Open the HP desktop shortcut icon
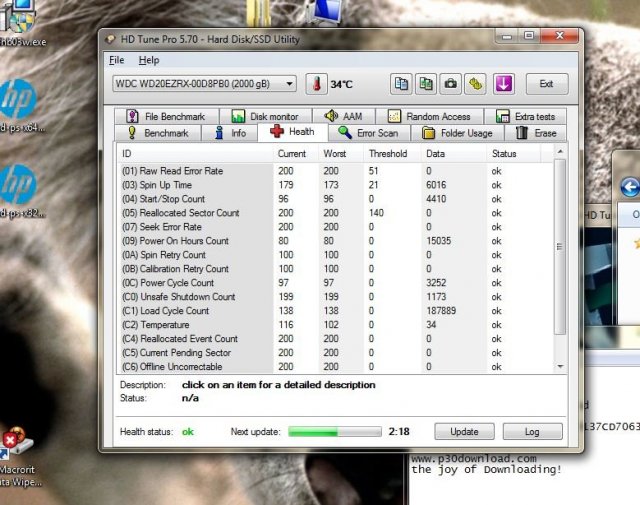The width and height of the screenshot is (640, 505). coord(17,98)
